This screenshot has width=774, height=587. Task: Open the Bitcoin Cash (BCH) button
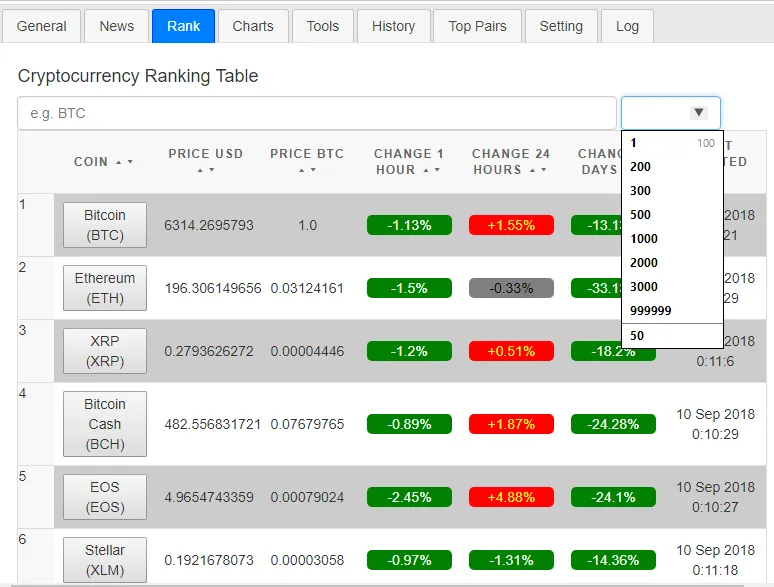105,424
